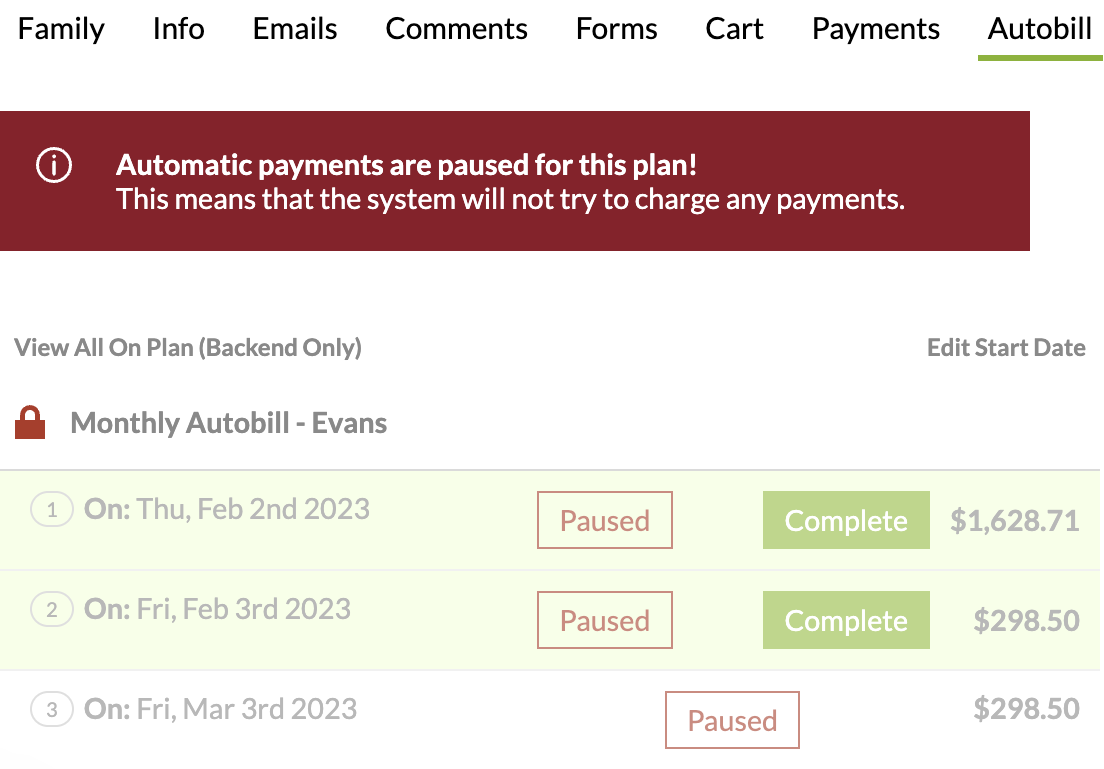Open View All On Plan (Backend Only)

pos(188,348)
